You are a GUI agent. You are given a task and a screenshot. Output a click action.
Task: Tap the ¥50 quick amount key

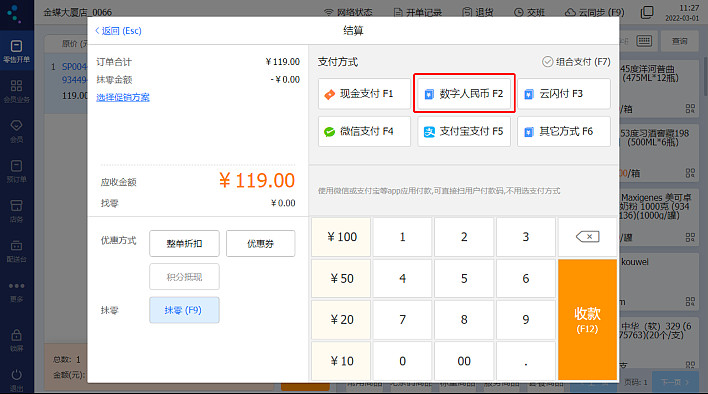coord(341,278)
